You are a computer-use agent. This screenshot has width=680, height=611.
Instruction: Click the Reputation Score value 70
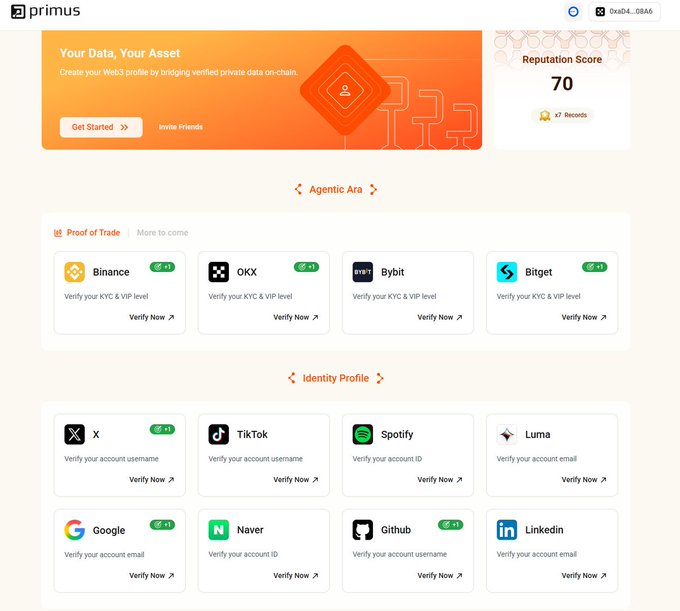562,84
